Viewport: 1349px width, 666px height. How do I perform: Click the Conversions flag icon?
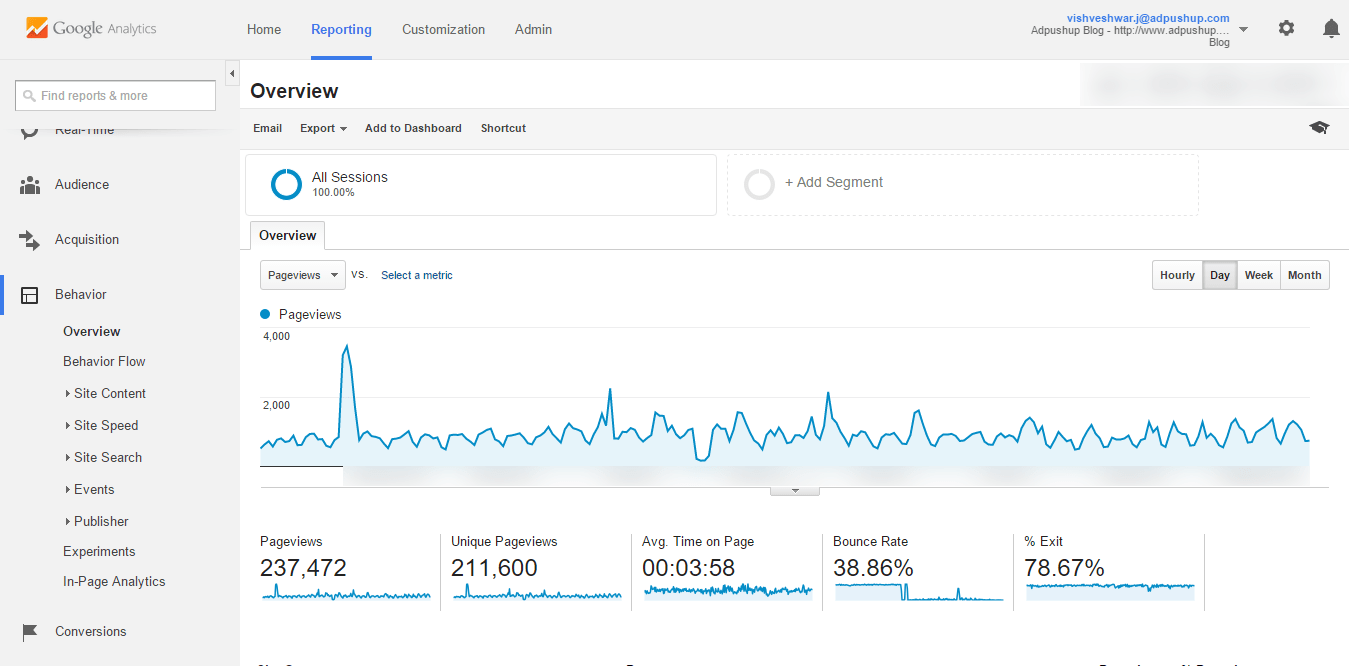(x=30, y=632)
